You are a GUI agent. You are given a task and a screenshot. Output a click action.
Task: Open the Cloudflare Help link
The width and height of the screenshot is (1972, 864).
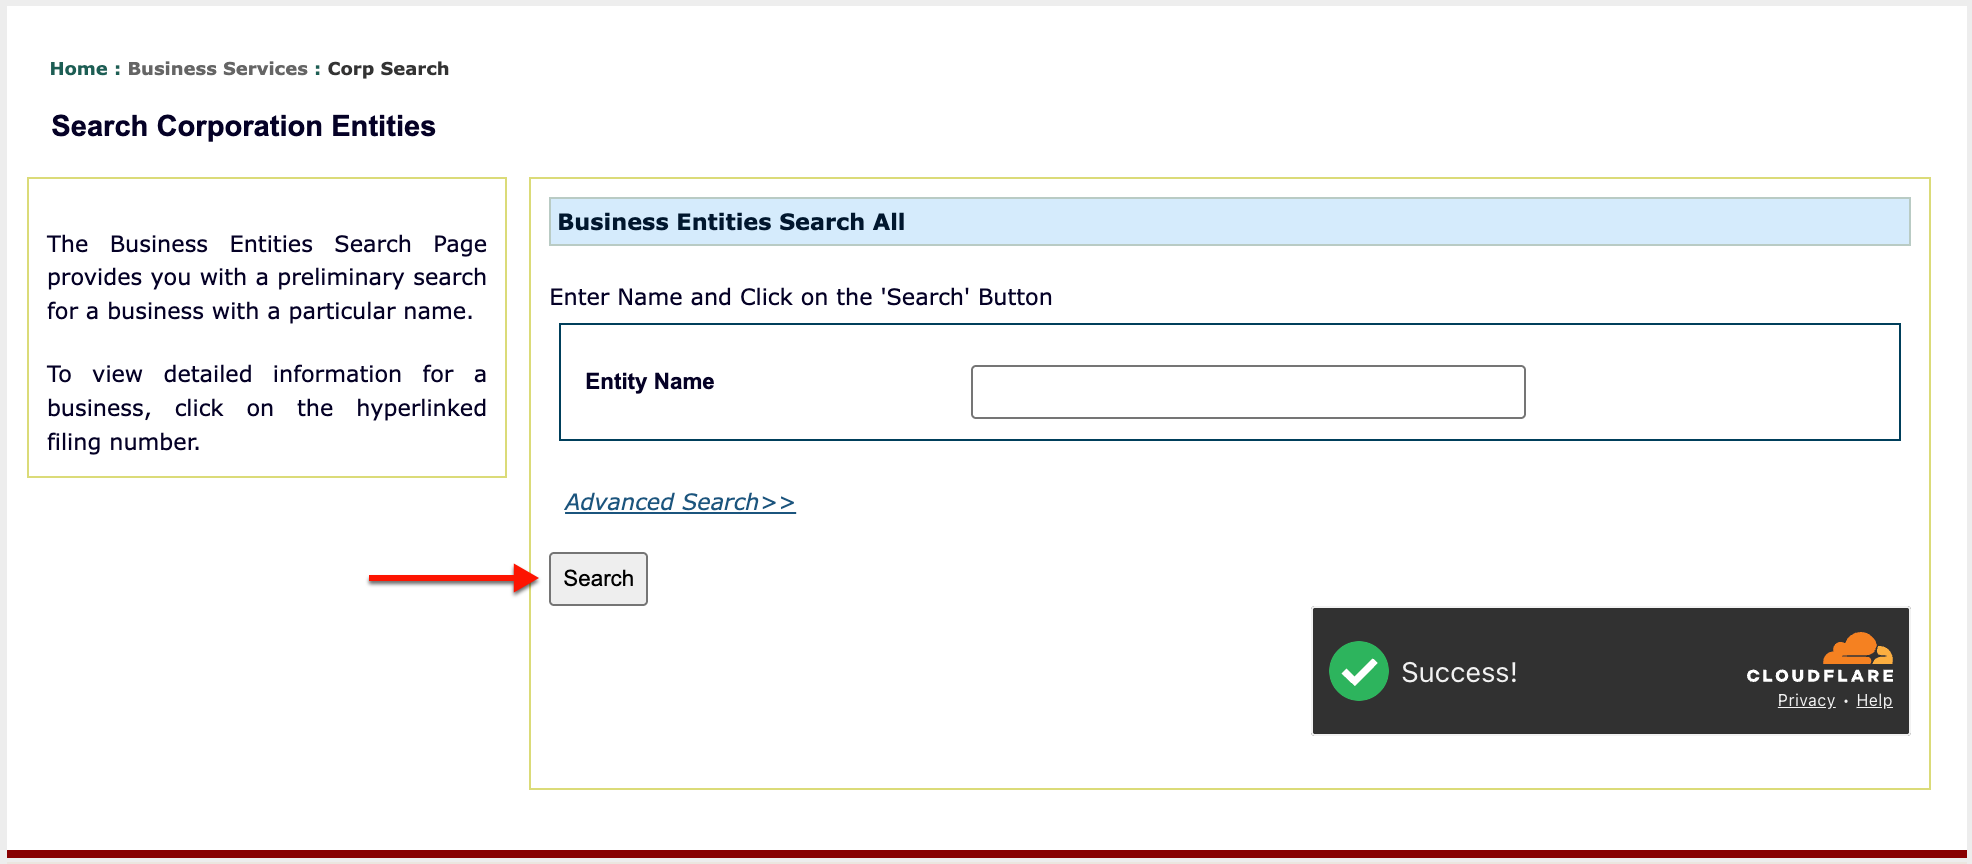click(1874, 701)
